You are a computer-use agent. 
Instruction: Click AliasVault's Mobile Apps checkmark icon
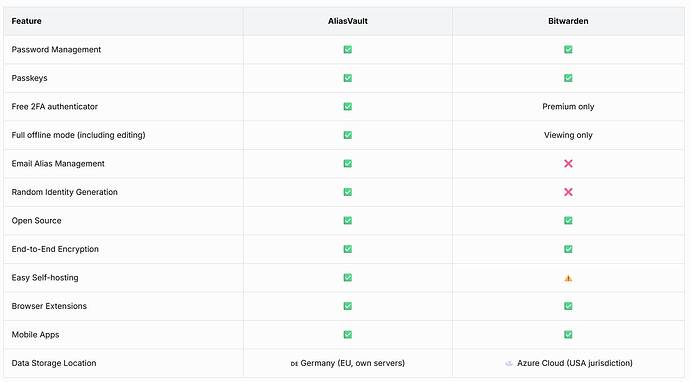348,334
